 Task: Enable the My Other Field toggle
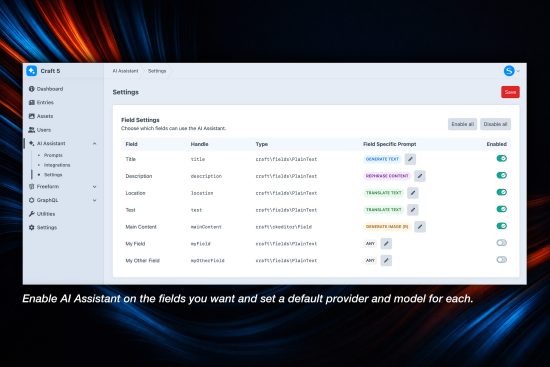coord(502,259)
